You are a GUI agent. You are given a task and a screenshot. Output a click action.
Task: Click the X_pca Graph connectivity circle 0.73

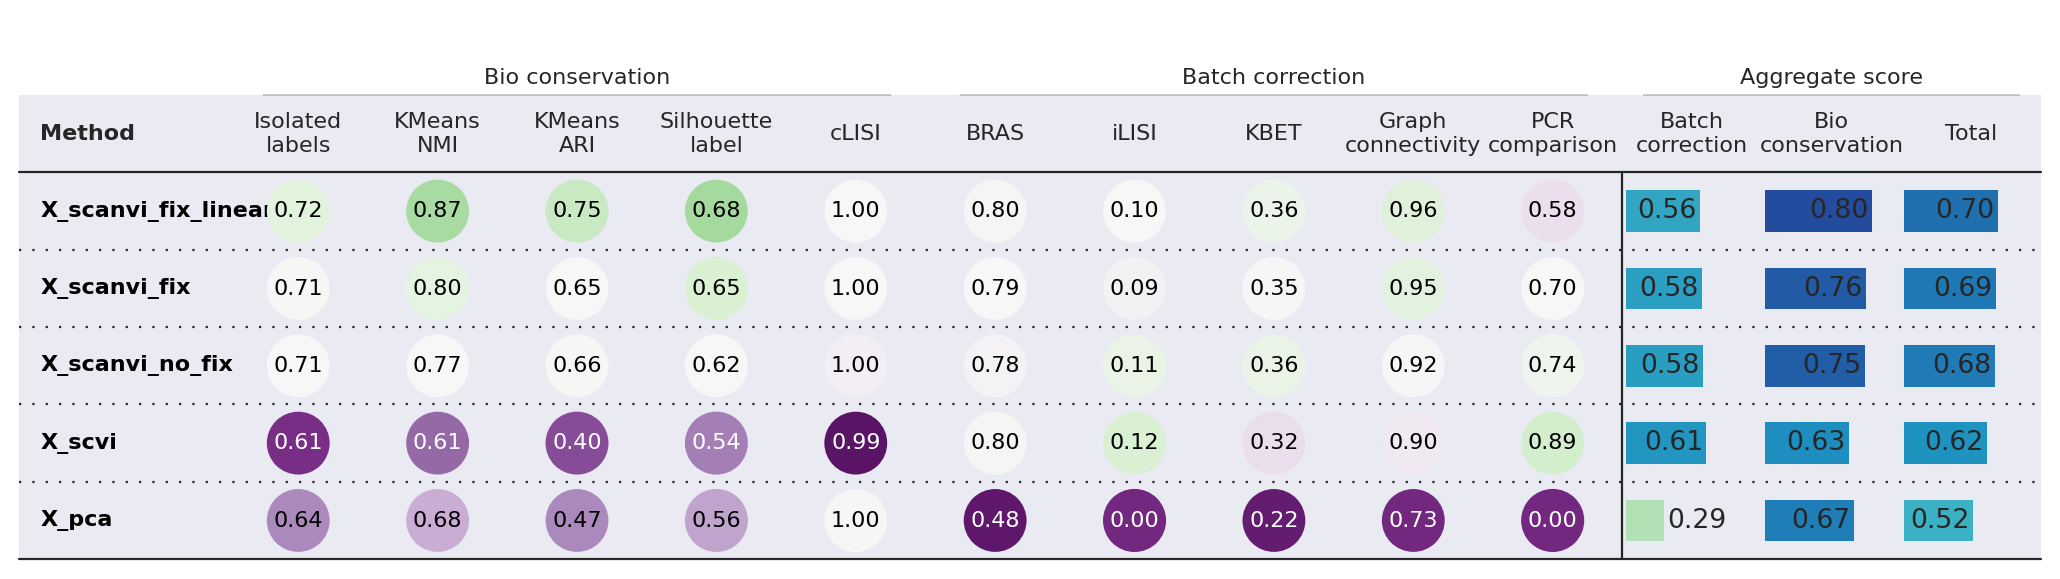[1413, 520]
